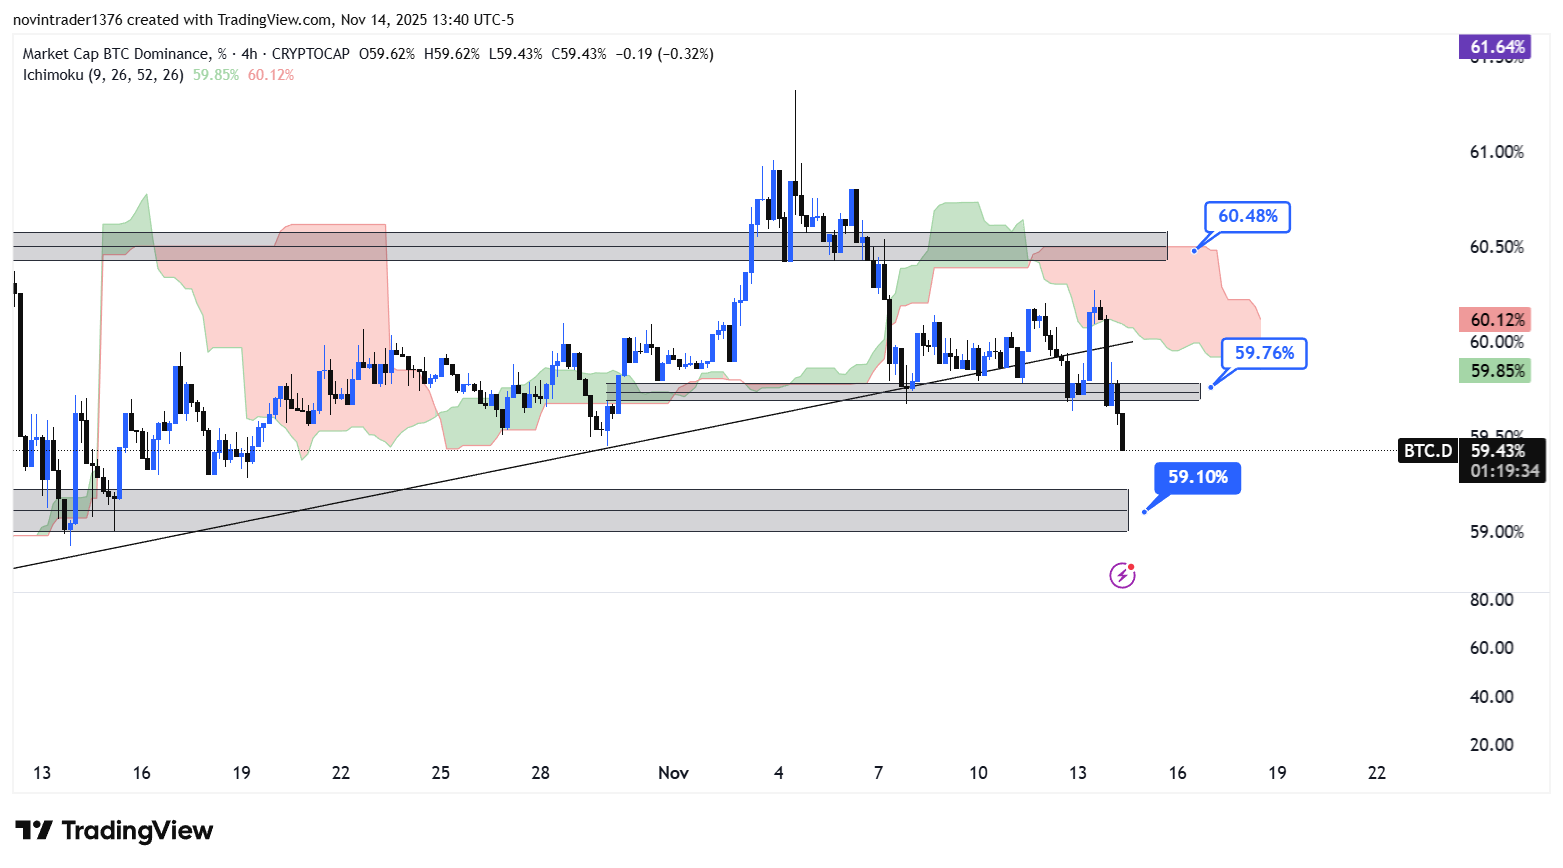The image size is (1563, 868).
Task: Click the 80.00 label on lower pane axis
Action: (x=1491, y=600)
